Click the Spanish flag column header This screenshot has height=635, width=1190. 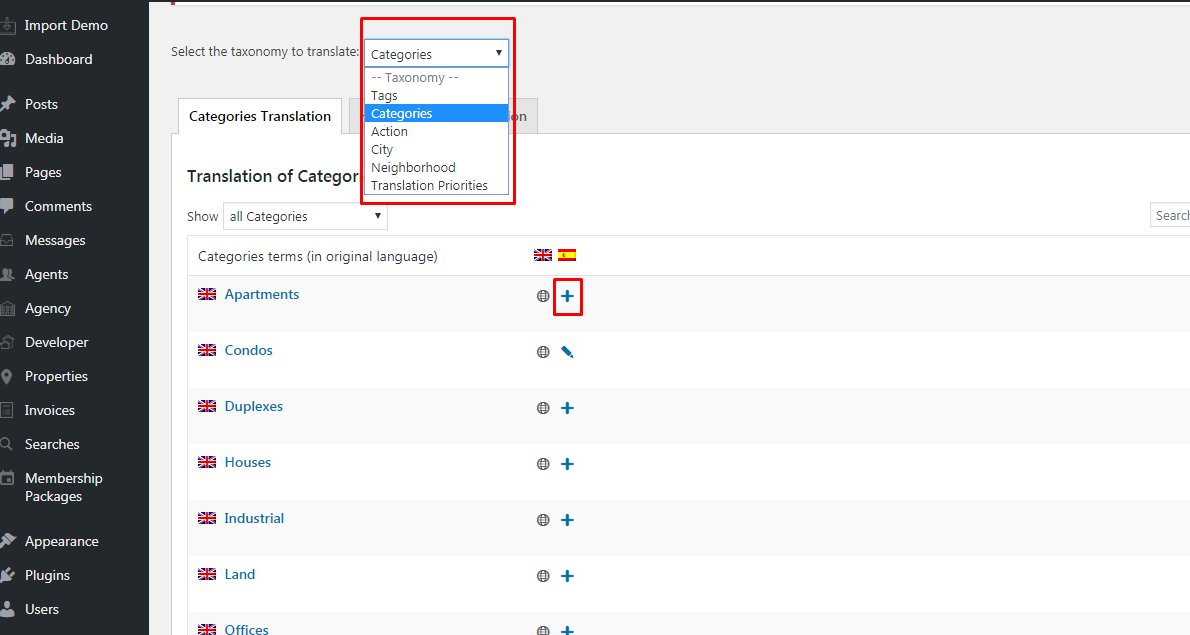click(567, 256)
